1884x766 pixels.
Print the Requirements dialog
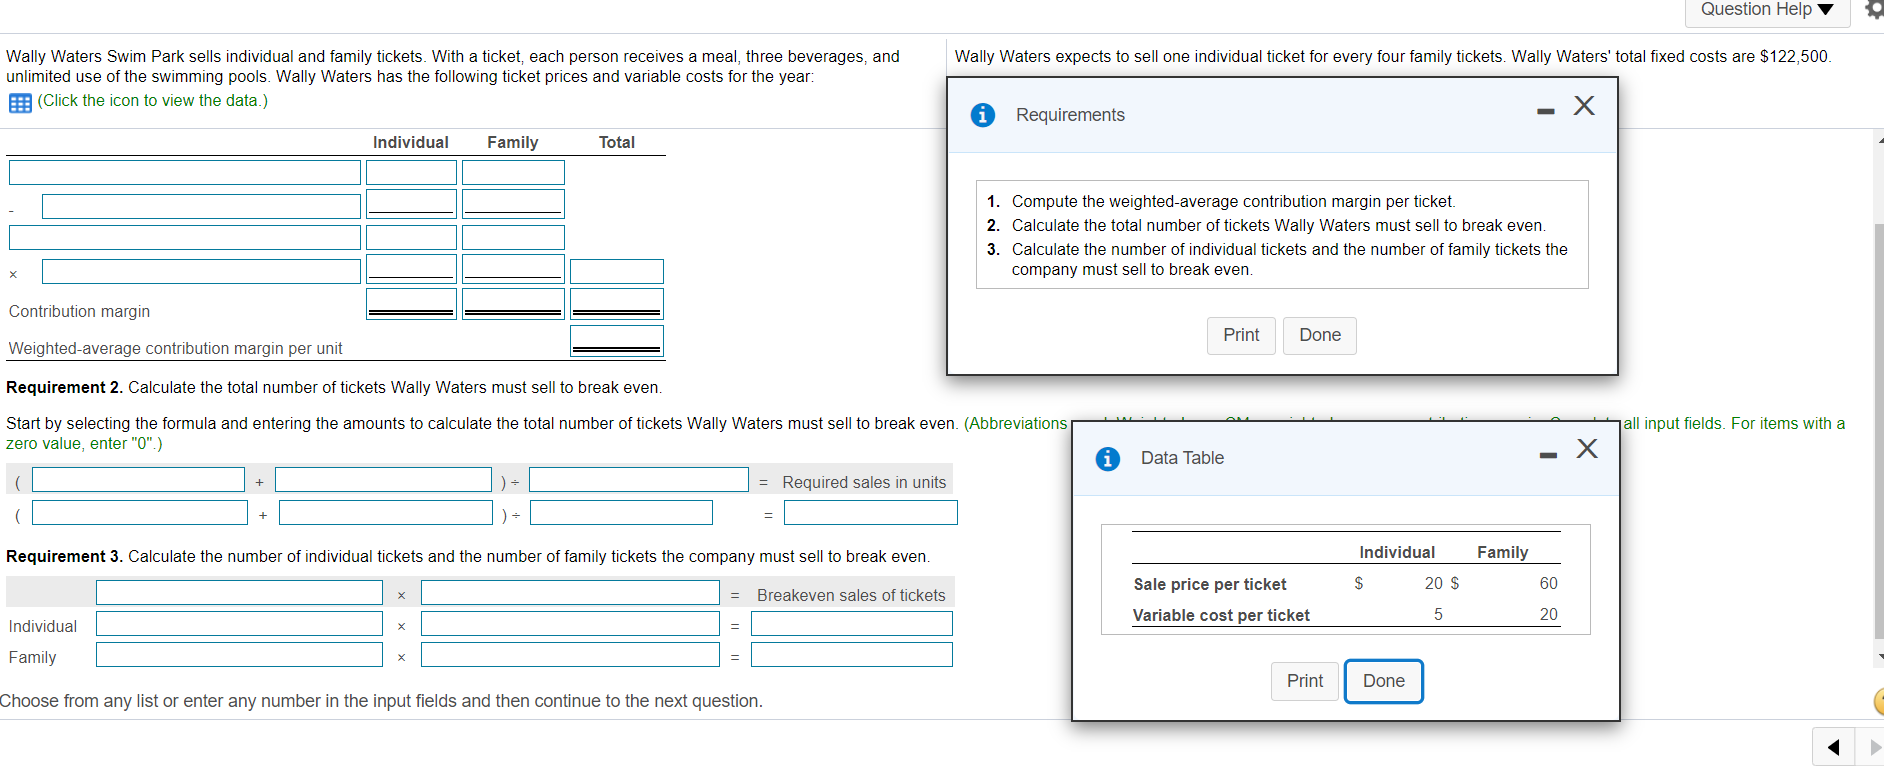click(x=1241, y=335)
